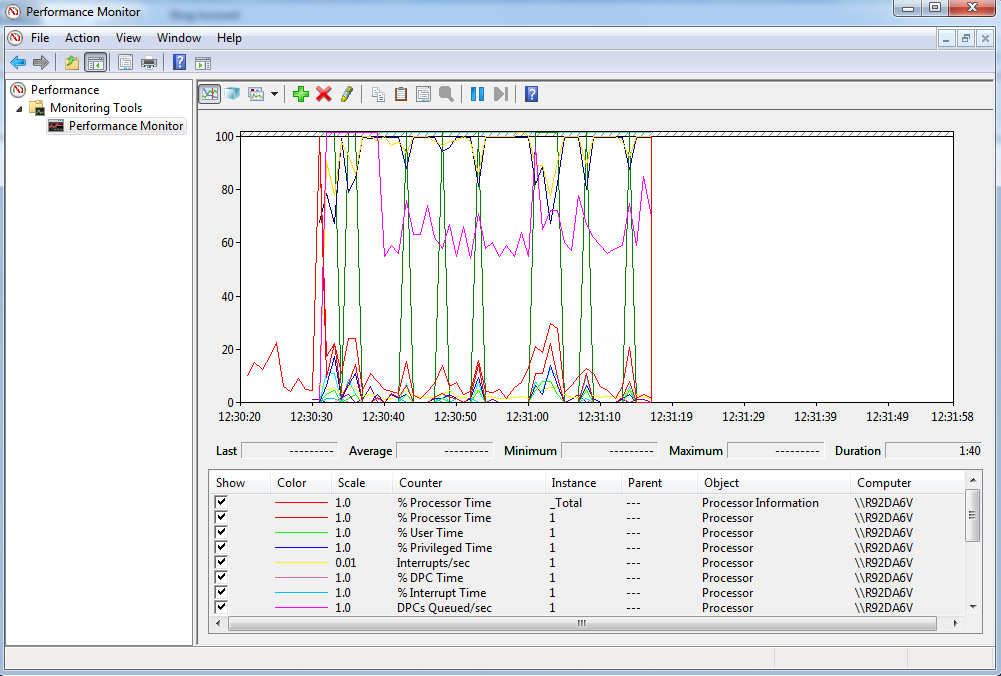Click the Paste Counter List icon
Screen dimensions: 1001x676
[401, 94]
